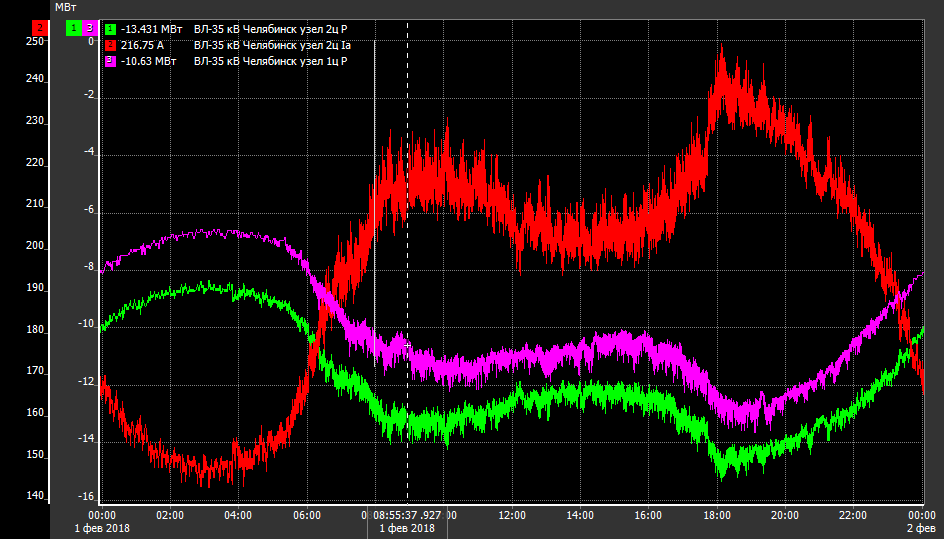This screenshot has height=539, width=944.
Task: Click the 20:00 time axis label
Action: [x=785, y=516]
